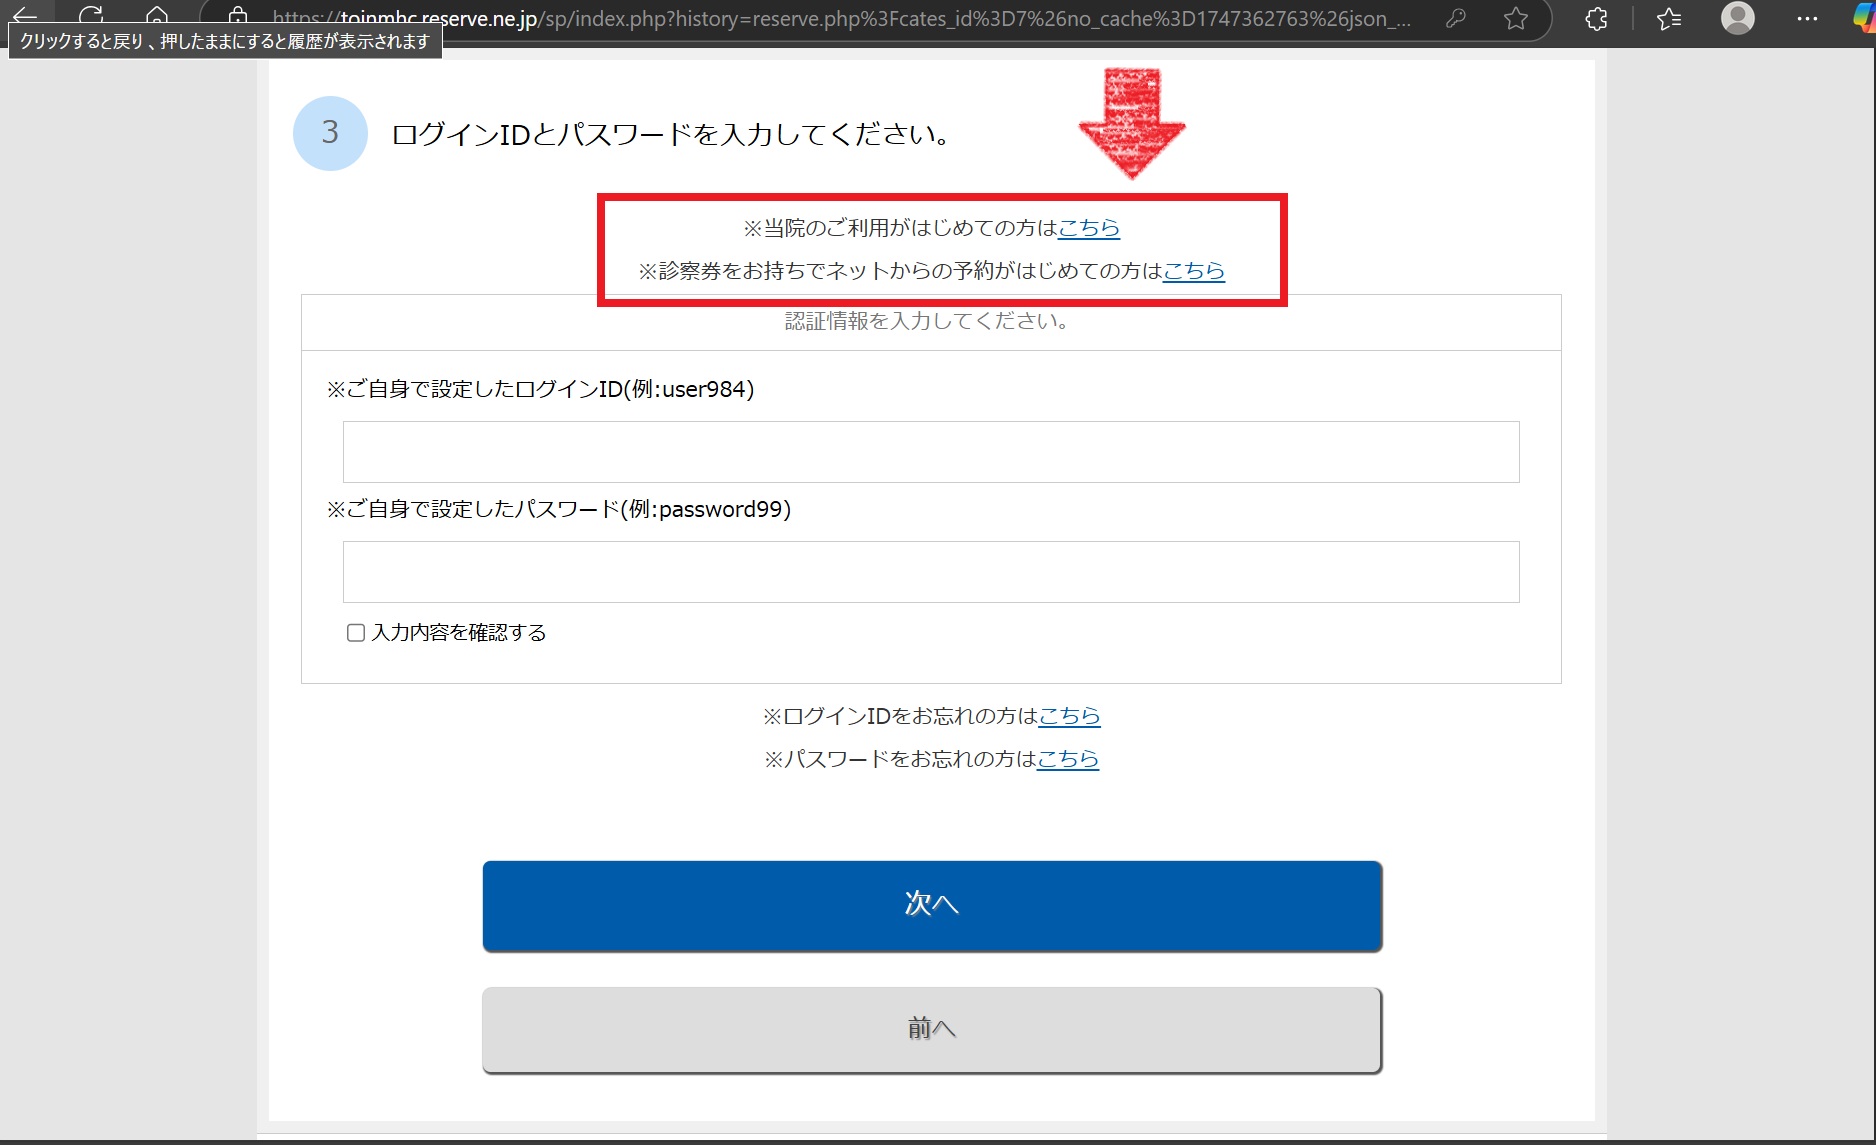
Task: Add this page to favorites with the star
Action: 1515,19
